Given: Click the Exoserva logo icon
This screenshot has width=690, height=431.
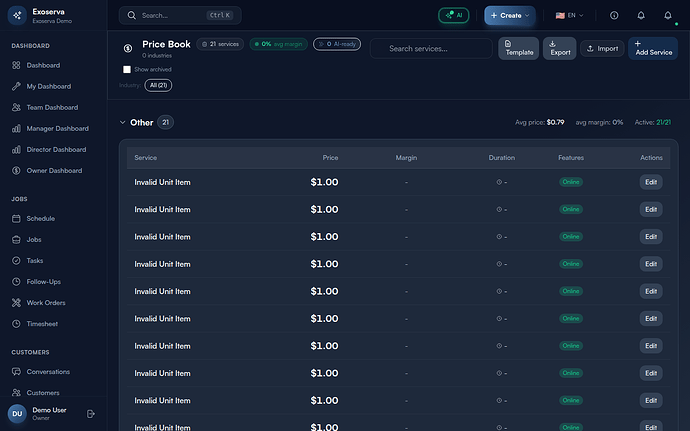Looking at the screenshot, I should (x=17, y=15).
